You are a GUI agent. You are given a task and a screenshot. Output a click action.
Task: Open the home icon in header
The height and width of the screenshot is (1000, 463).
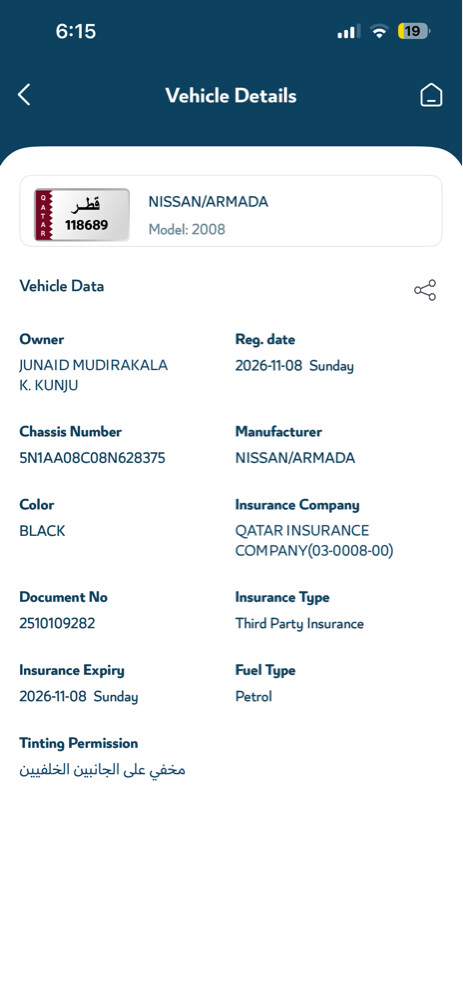pyautogui.click(x=431, y=95)
